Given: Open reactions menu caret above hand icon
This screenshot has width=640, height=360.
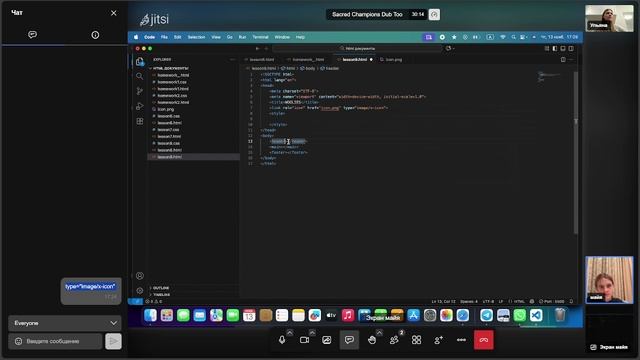Looking at the screenshot, I should [379, 333].
